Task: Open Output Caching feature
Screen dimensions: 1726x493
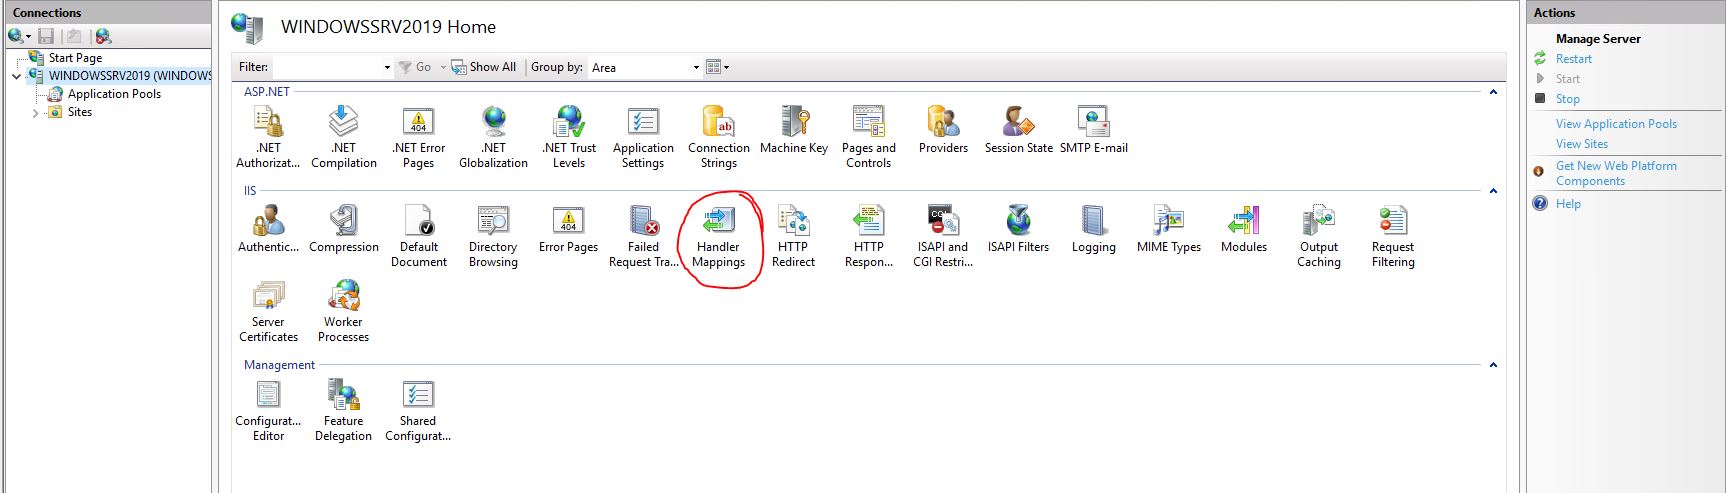Action: pyautogui.click(x=1318, y=236)
